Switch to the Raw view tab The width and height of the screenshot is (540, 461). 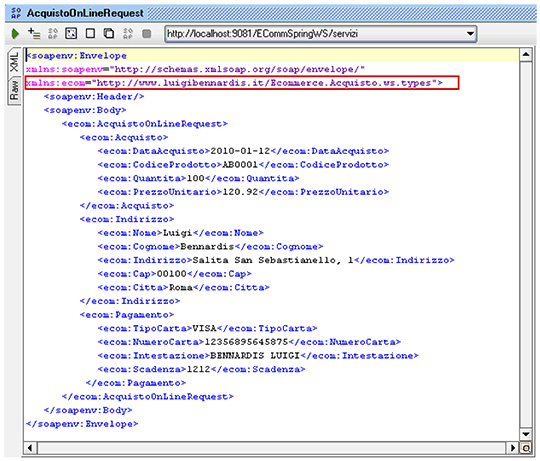(x=14, y=90)
